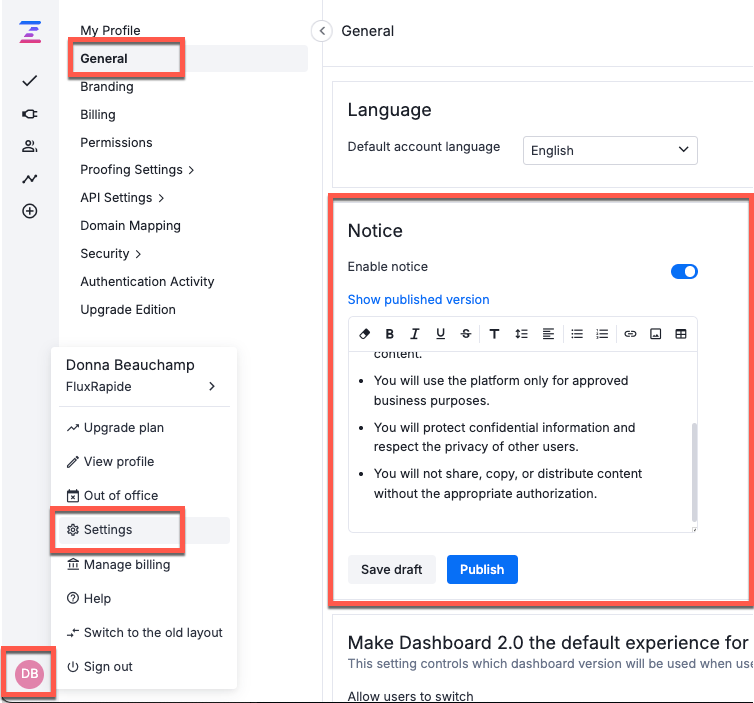Click the notice editor vertical scrollbar

click(694, 471)
